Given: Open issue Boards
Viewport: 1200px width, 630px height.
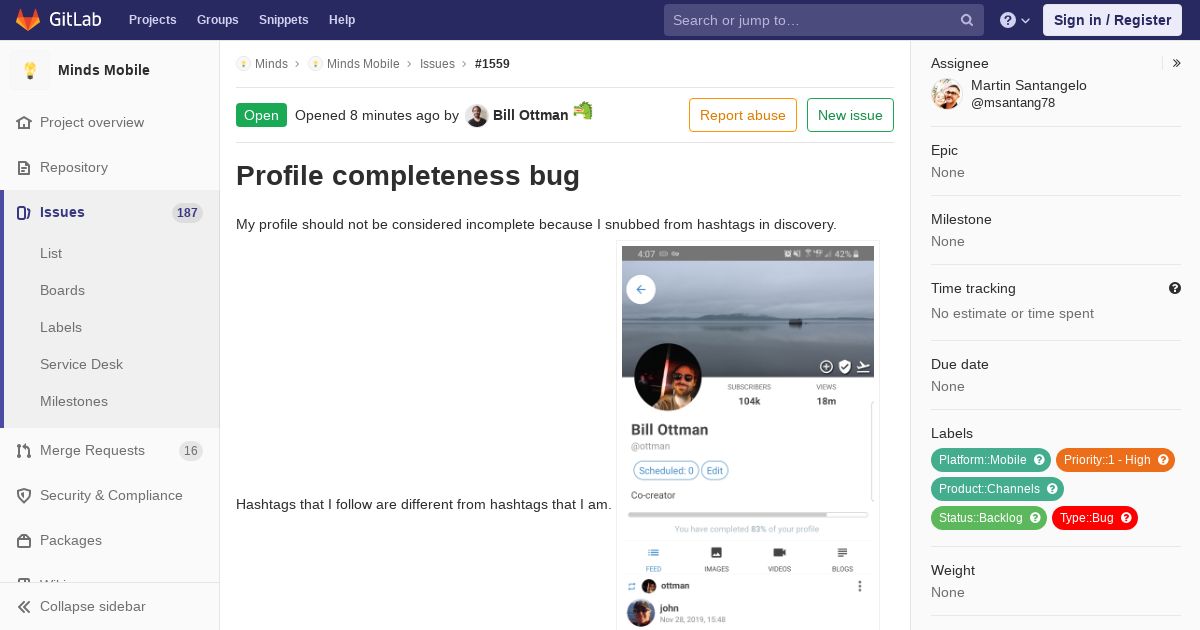Looking at the screenshot, I should tap(62, 290).
